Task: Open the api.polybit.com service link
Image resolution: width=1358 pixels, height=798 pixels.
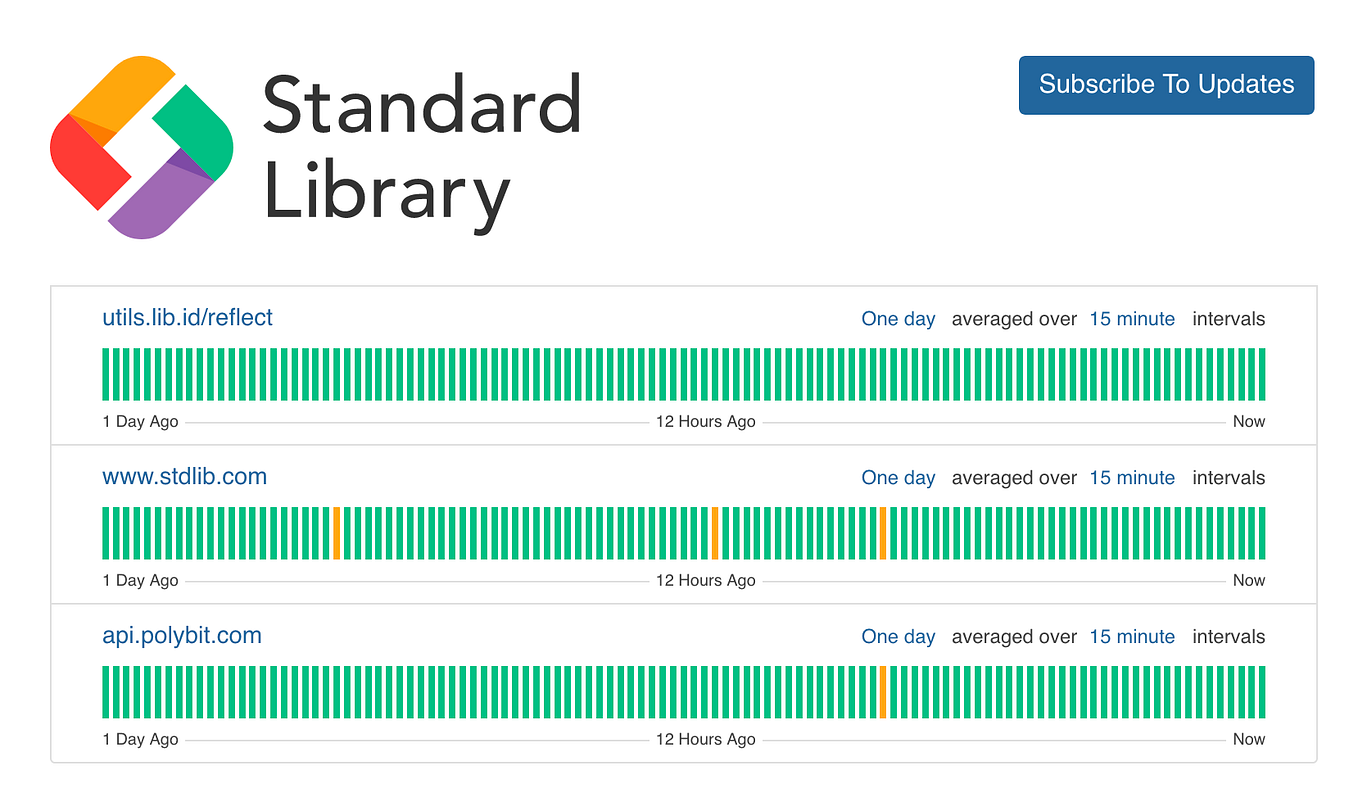Action: click(181, 635)
